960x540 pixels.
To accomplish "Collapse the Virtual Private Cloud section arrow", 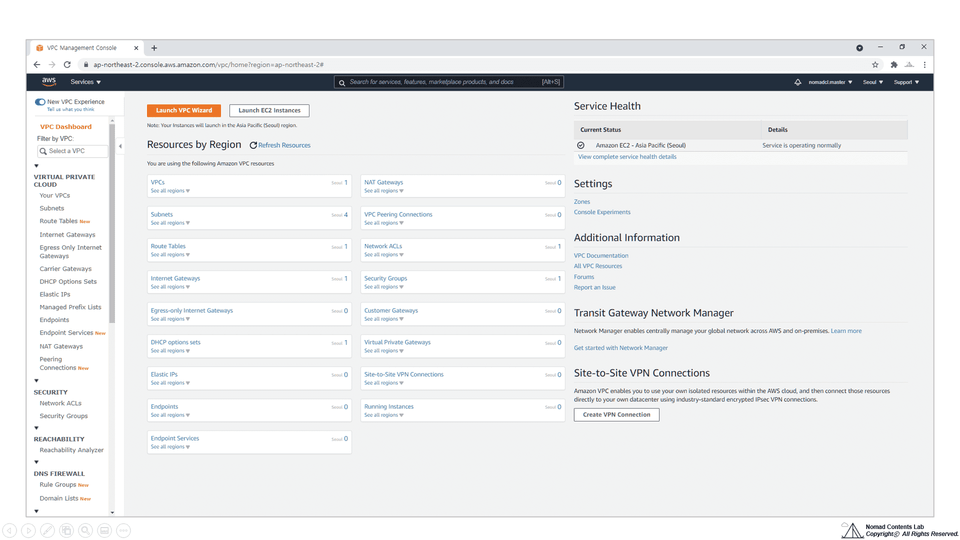I will point(36,166).
